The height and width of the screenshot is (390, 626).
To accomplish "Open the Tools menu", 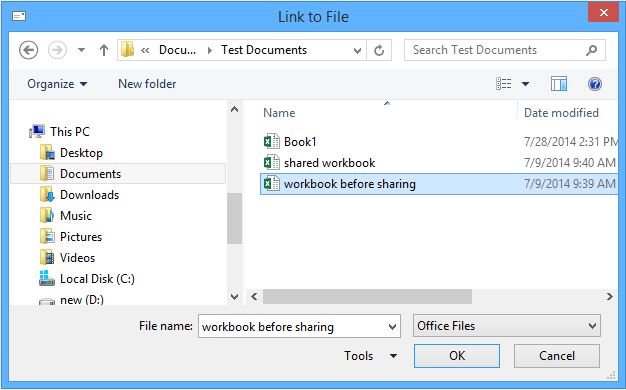I will (370, 356).
